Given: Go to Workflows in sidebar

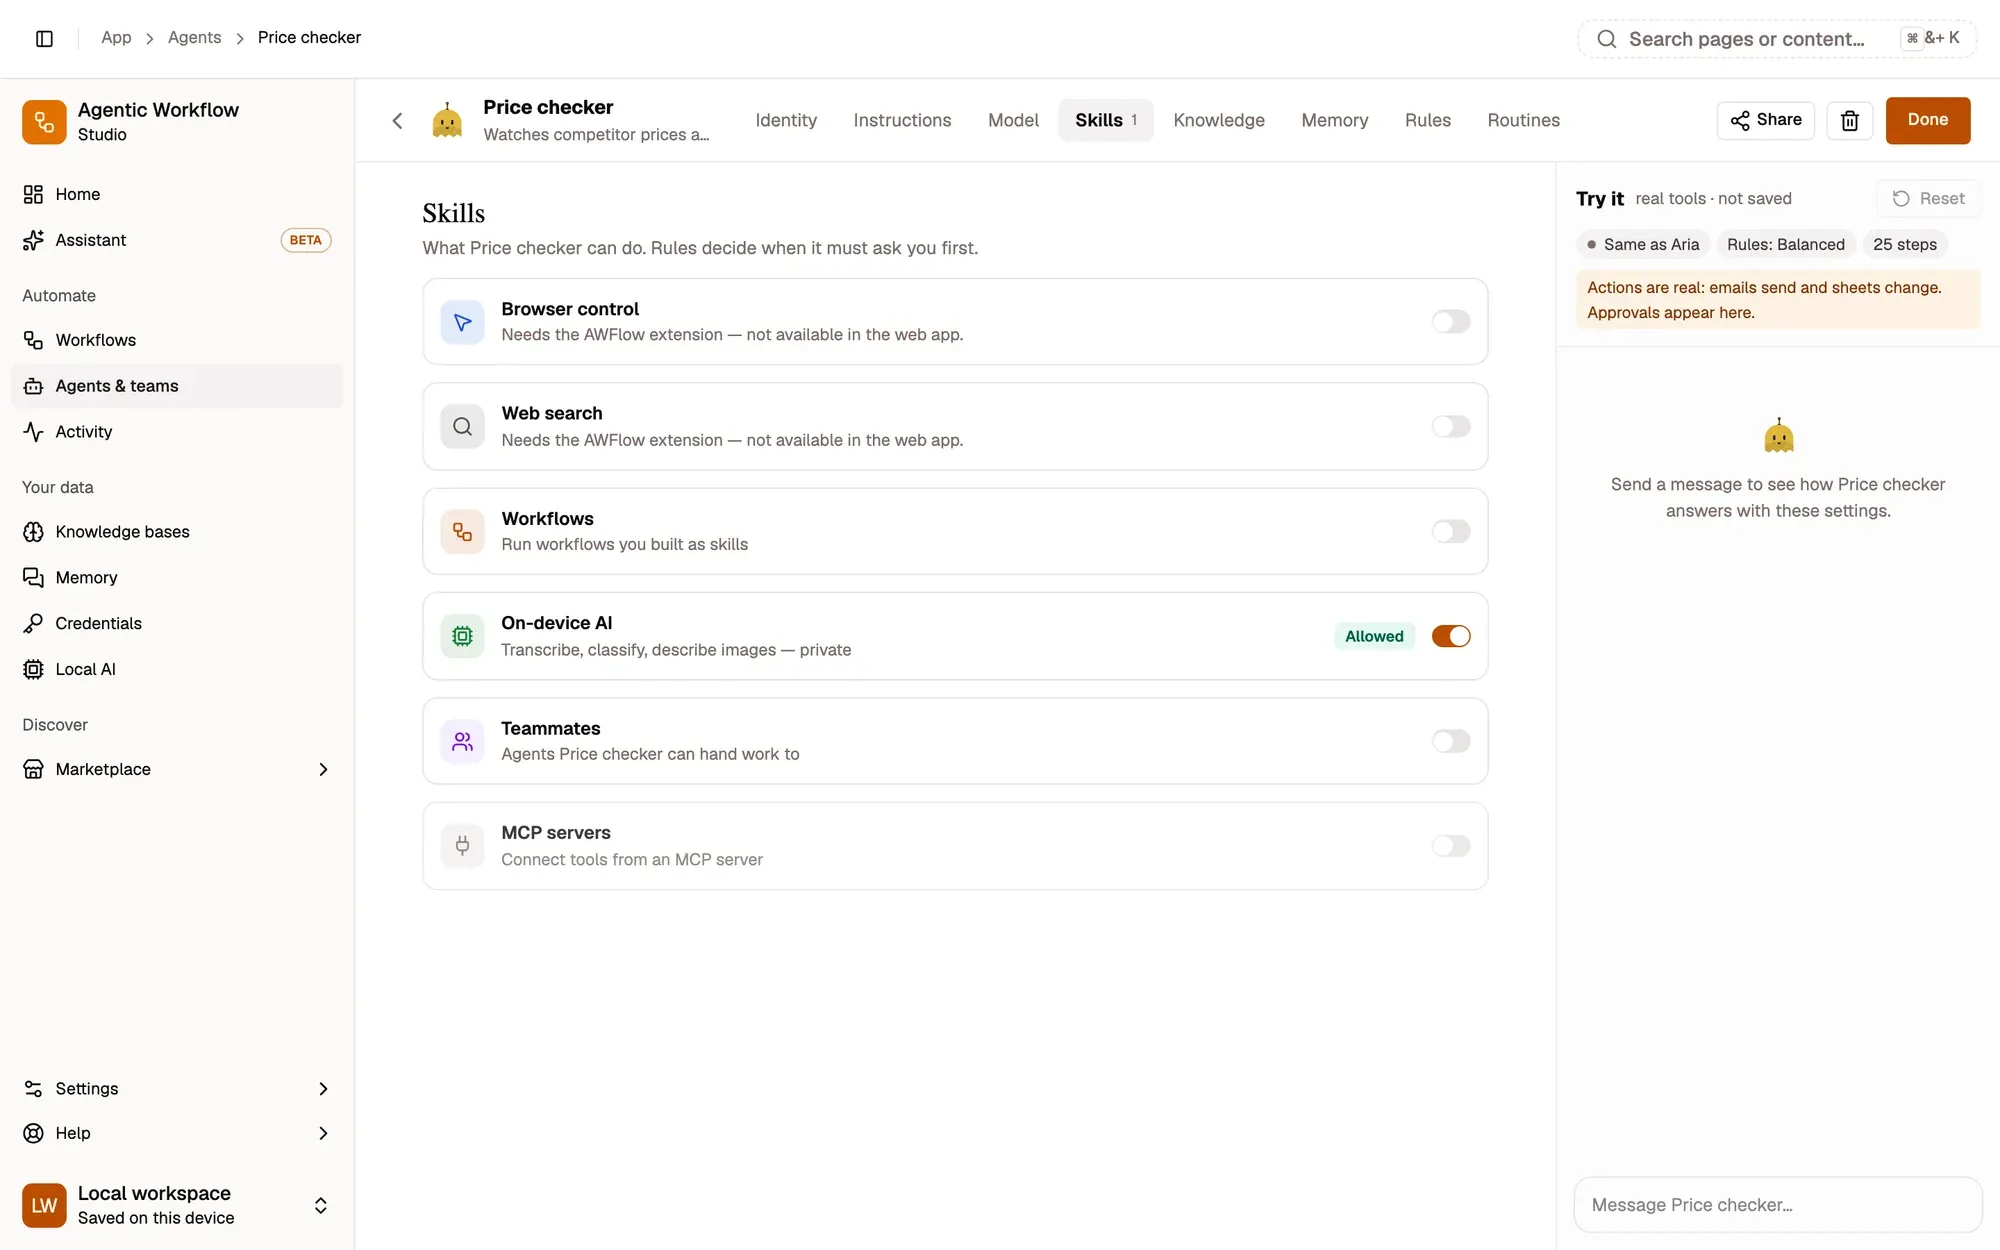Looking at the screenshot, I should (x=177, y=340).
